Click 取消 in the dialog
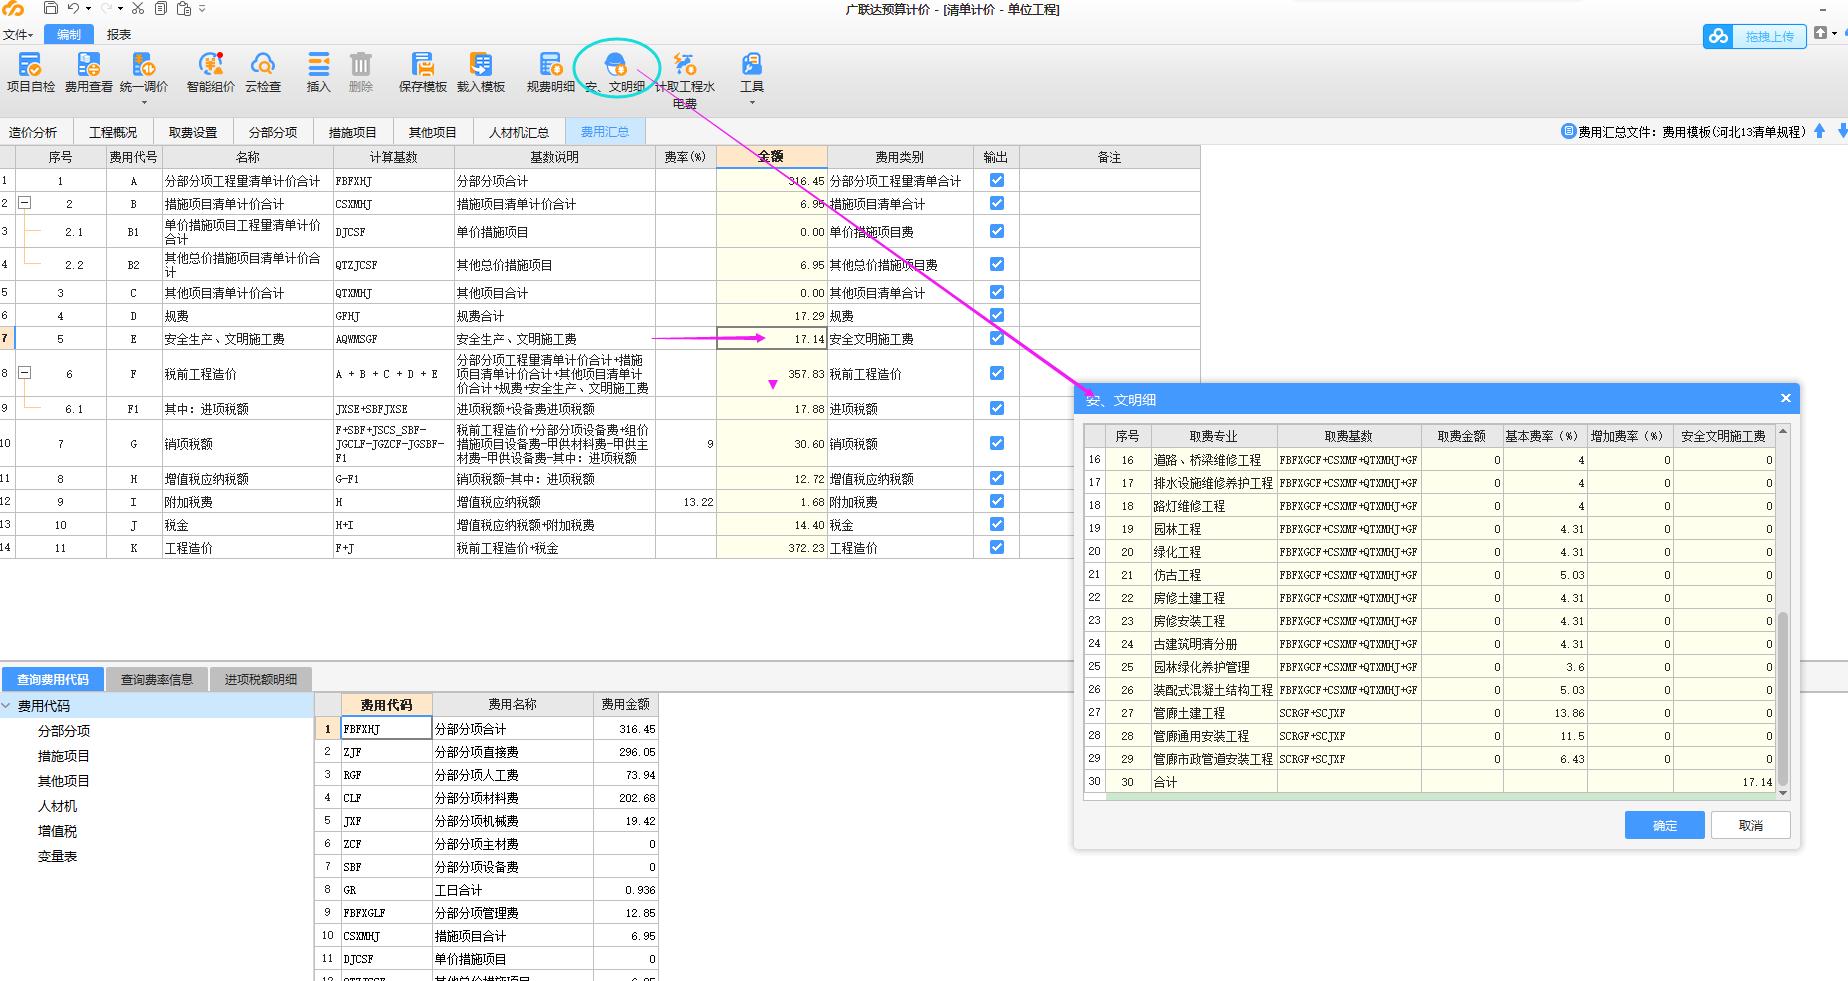 pyautogui.click(x=1751, y=825)
